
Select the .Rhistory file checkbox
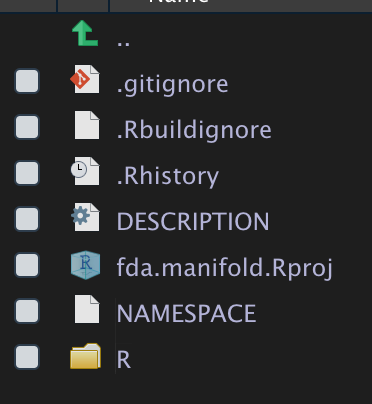coord(27,173)
